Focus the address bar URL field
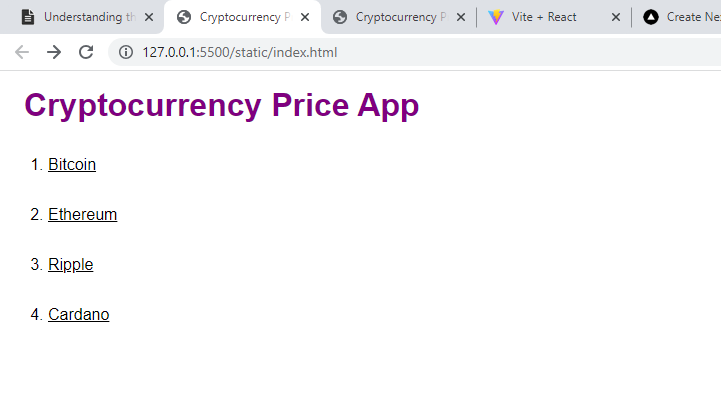The width and height of the screenshot is (721, 404). click(414, 52)
